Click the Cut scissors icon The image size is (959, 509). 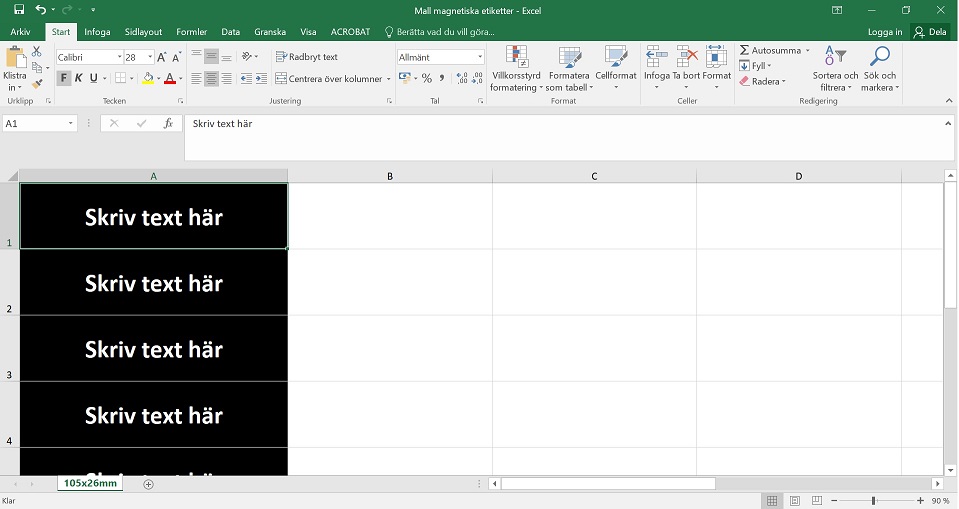point(37,51)
